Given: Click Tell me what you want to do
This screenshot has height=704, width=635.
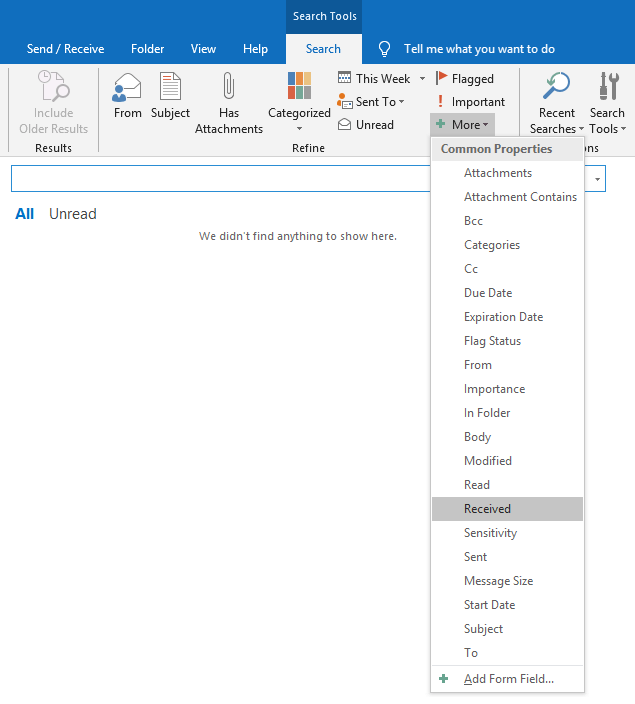Looking at the screenshot, I should coord(479,49).
